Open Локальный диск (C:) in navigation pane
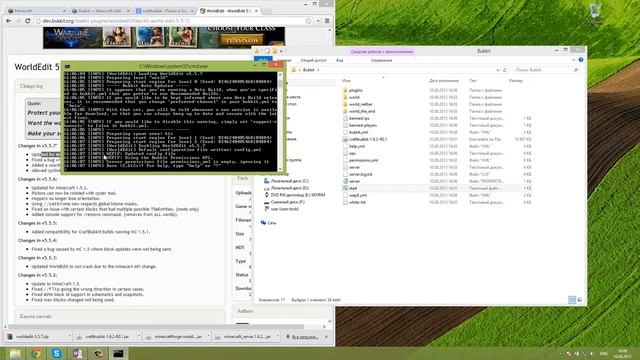 (x=289, y=181)
